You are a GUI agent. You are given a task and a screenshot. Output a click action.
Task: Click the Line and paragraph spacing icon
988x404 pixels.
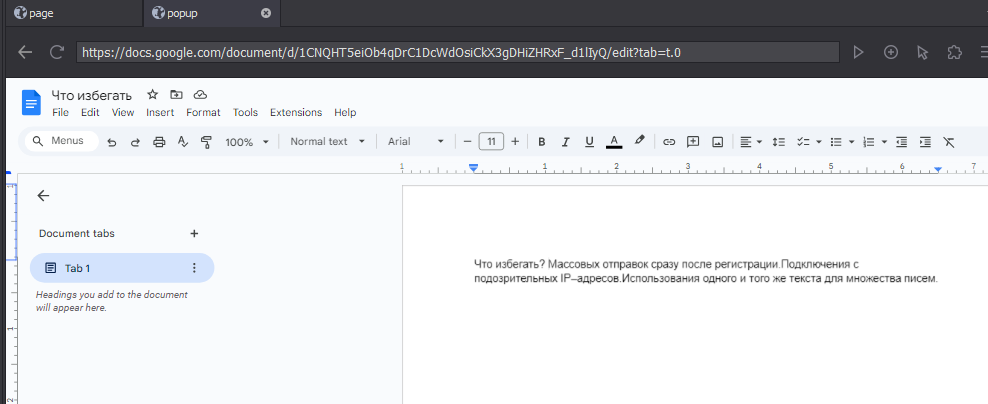tap(779, 142)
